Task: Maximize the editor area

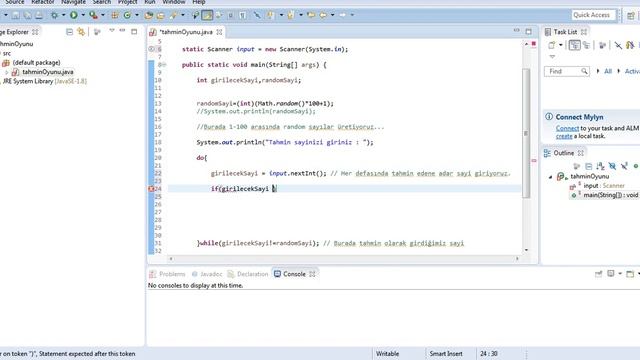Action: click(529, 31)
